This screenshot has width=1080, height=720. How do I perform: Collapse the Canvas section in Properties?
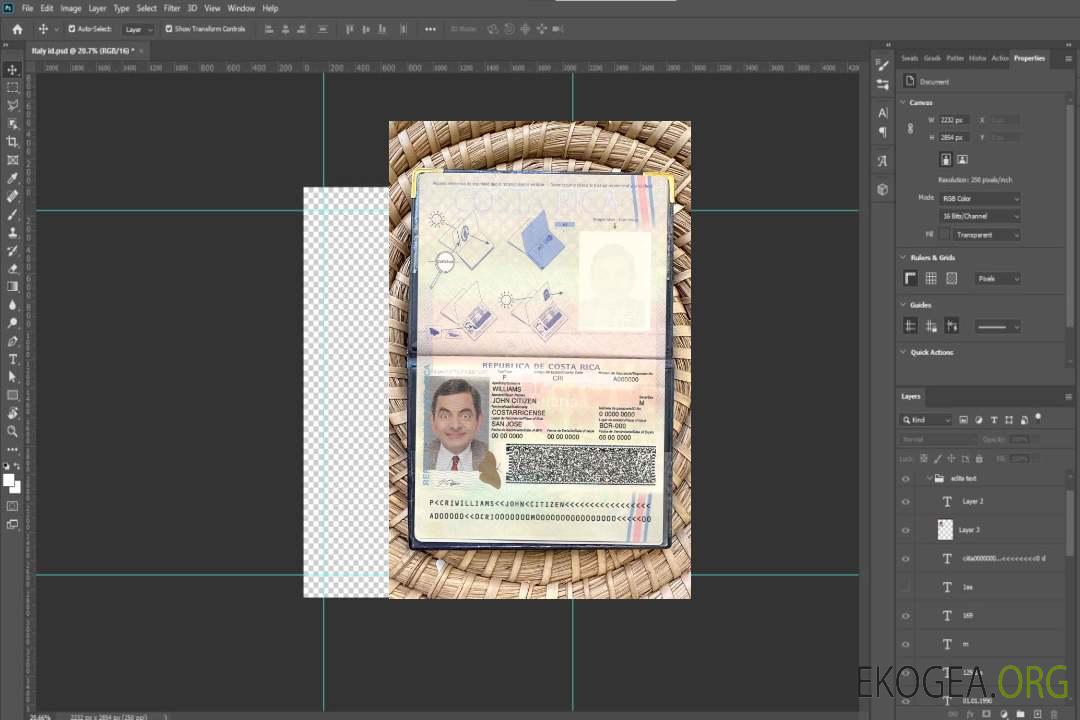tap(903, 102)
